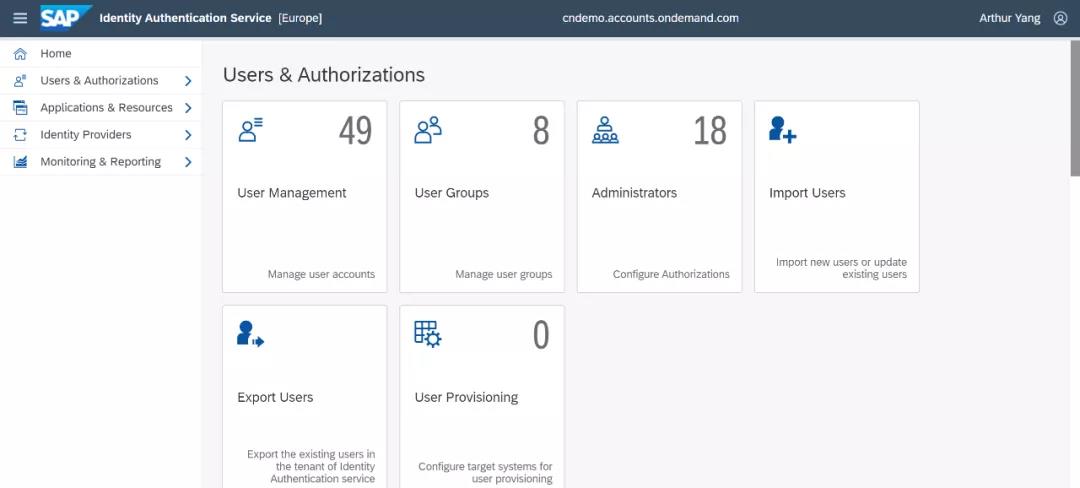
Task: Click 'Manage user groups' description
Action: (x=503, y=274)
